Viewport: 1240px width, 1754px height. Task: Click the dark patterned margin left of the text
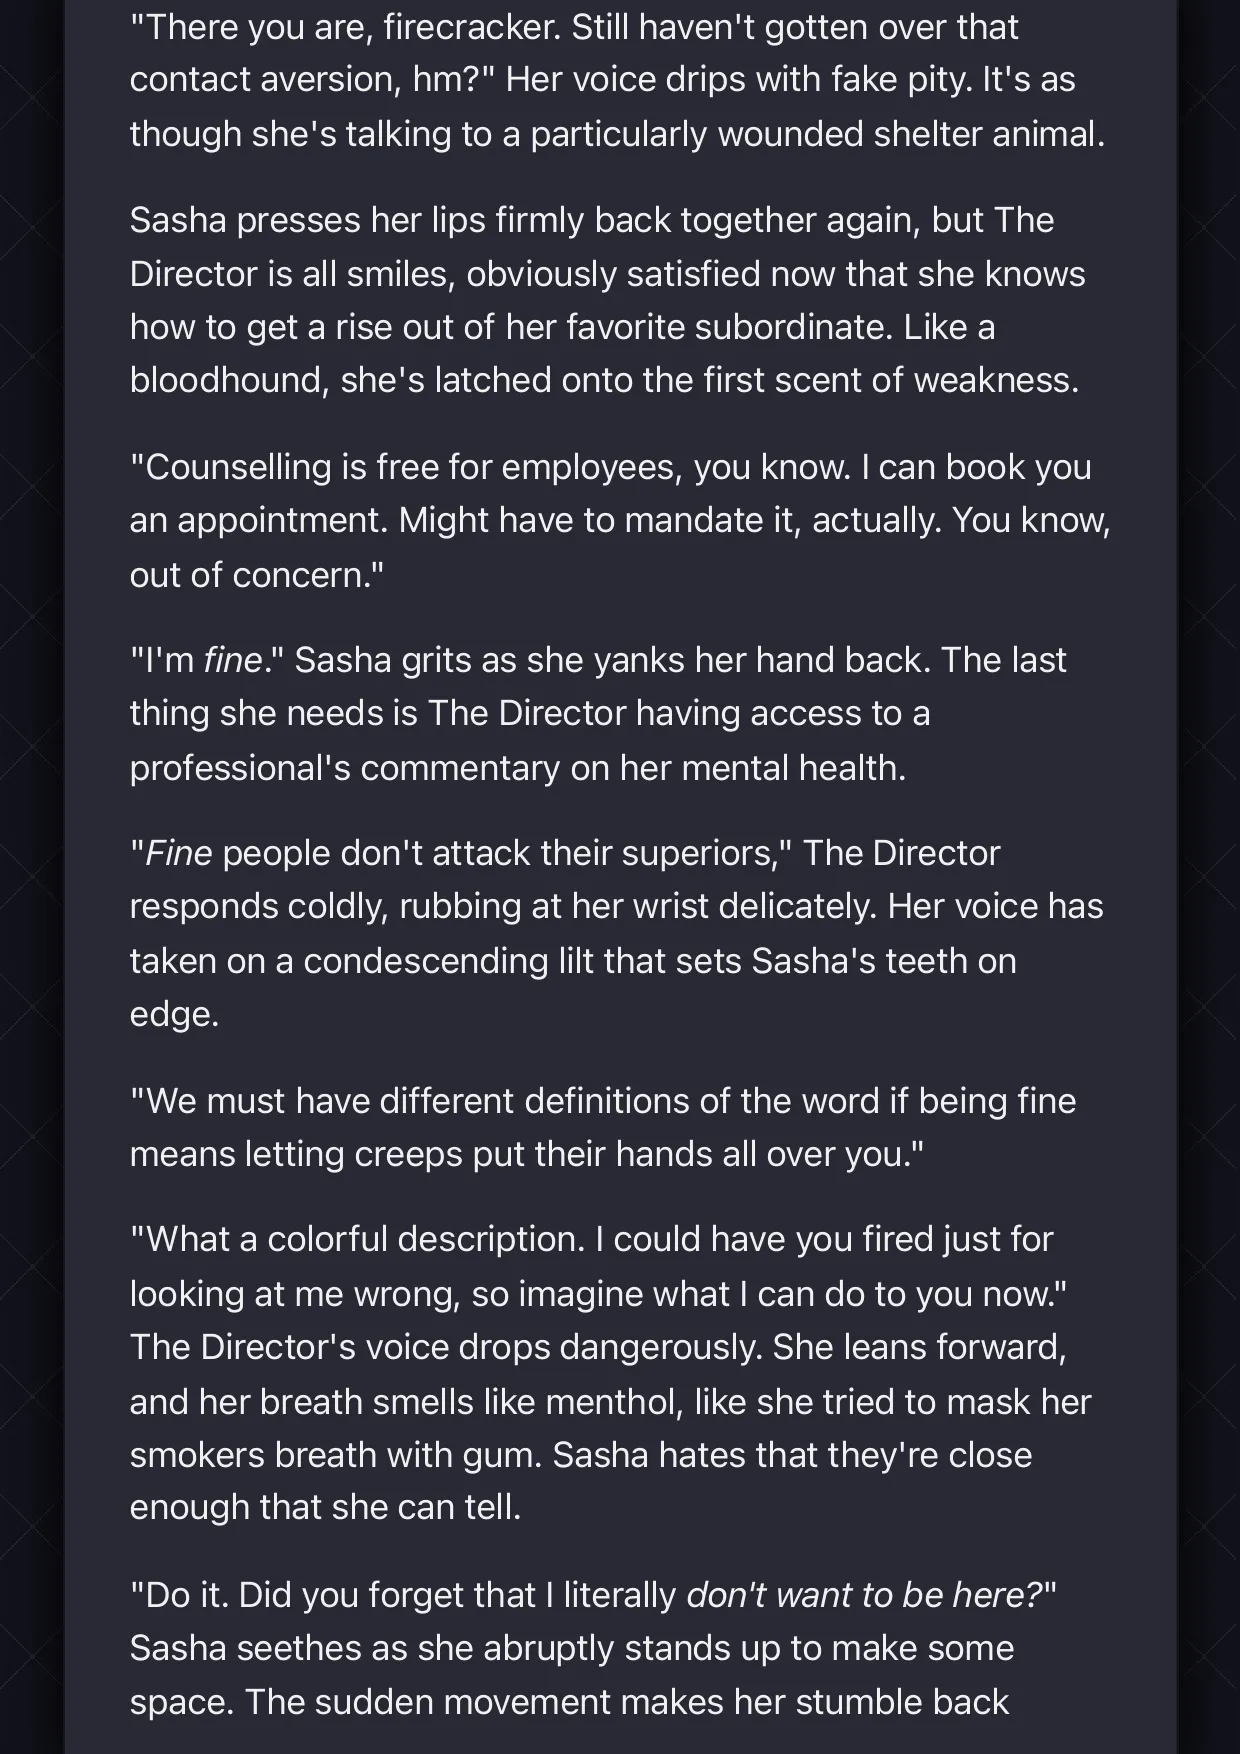(x=32, y=877)
